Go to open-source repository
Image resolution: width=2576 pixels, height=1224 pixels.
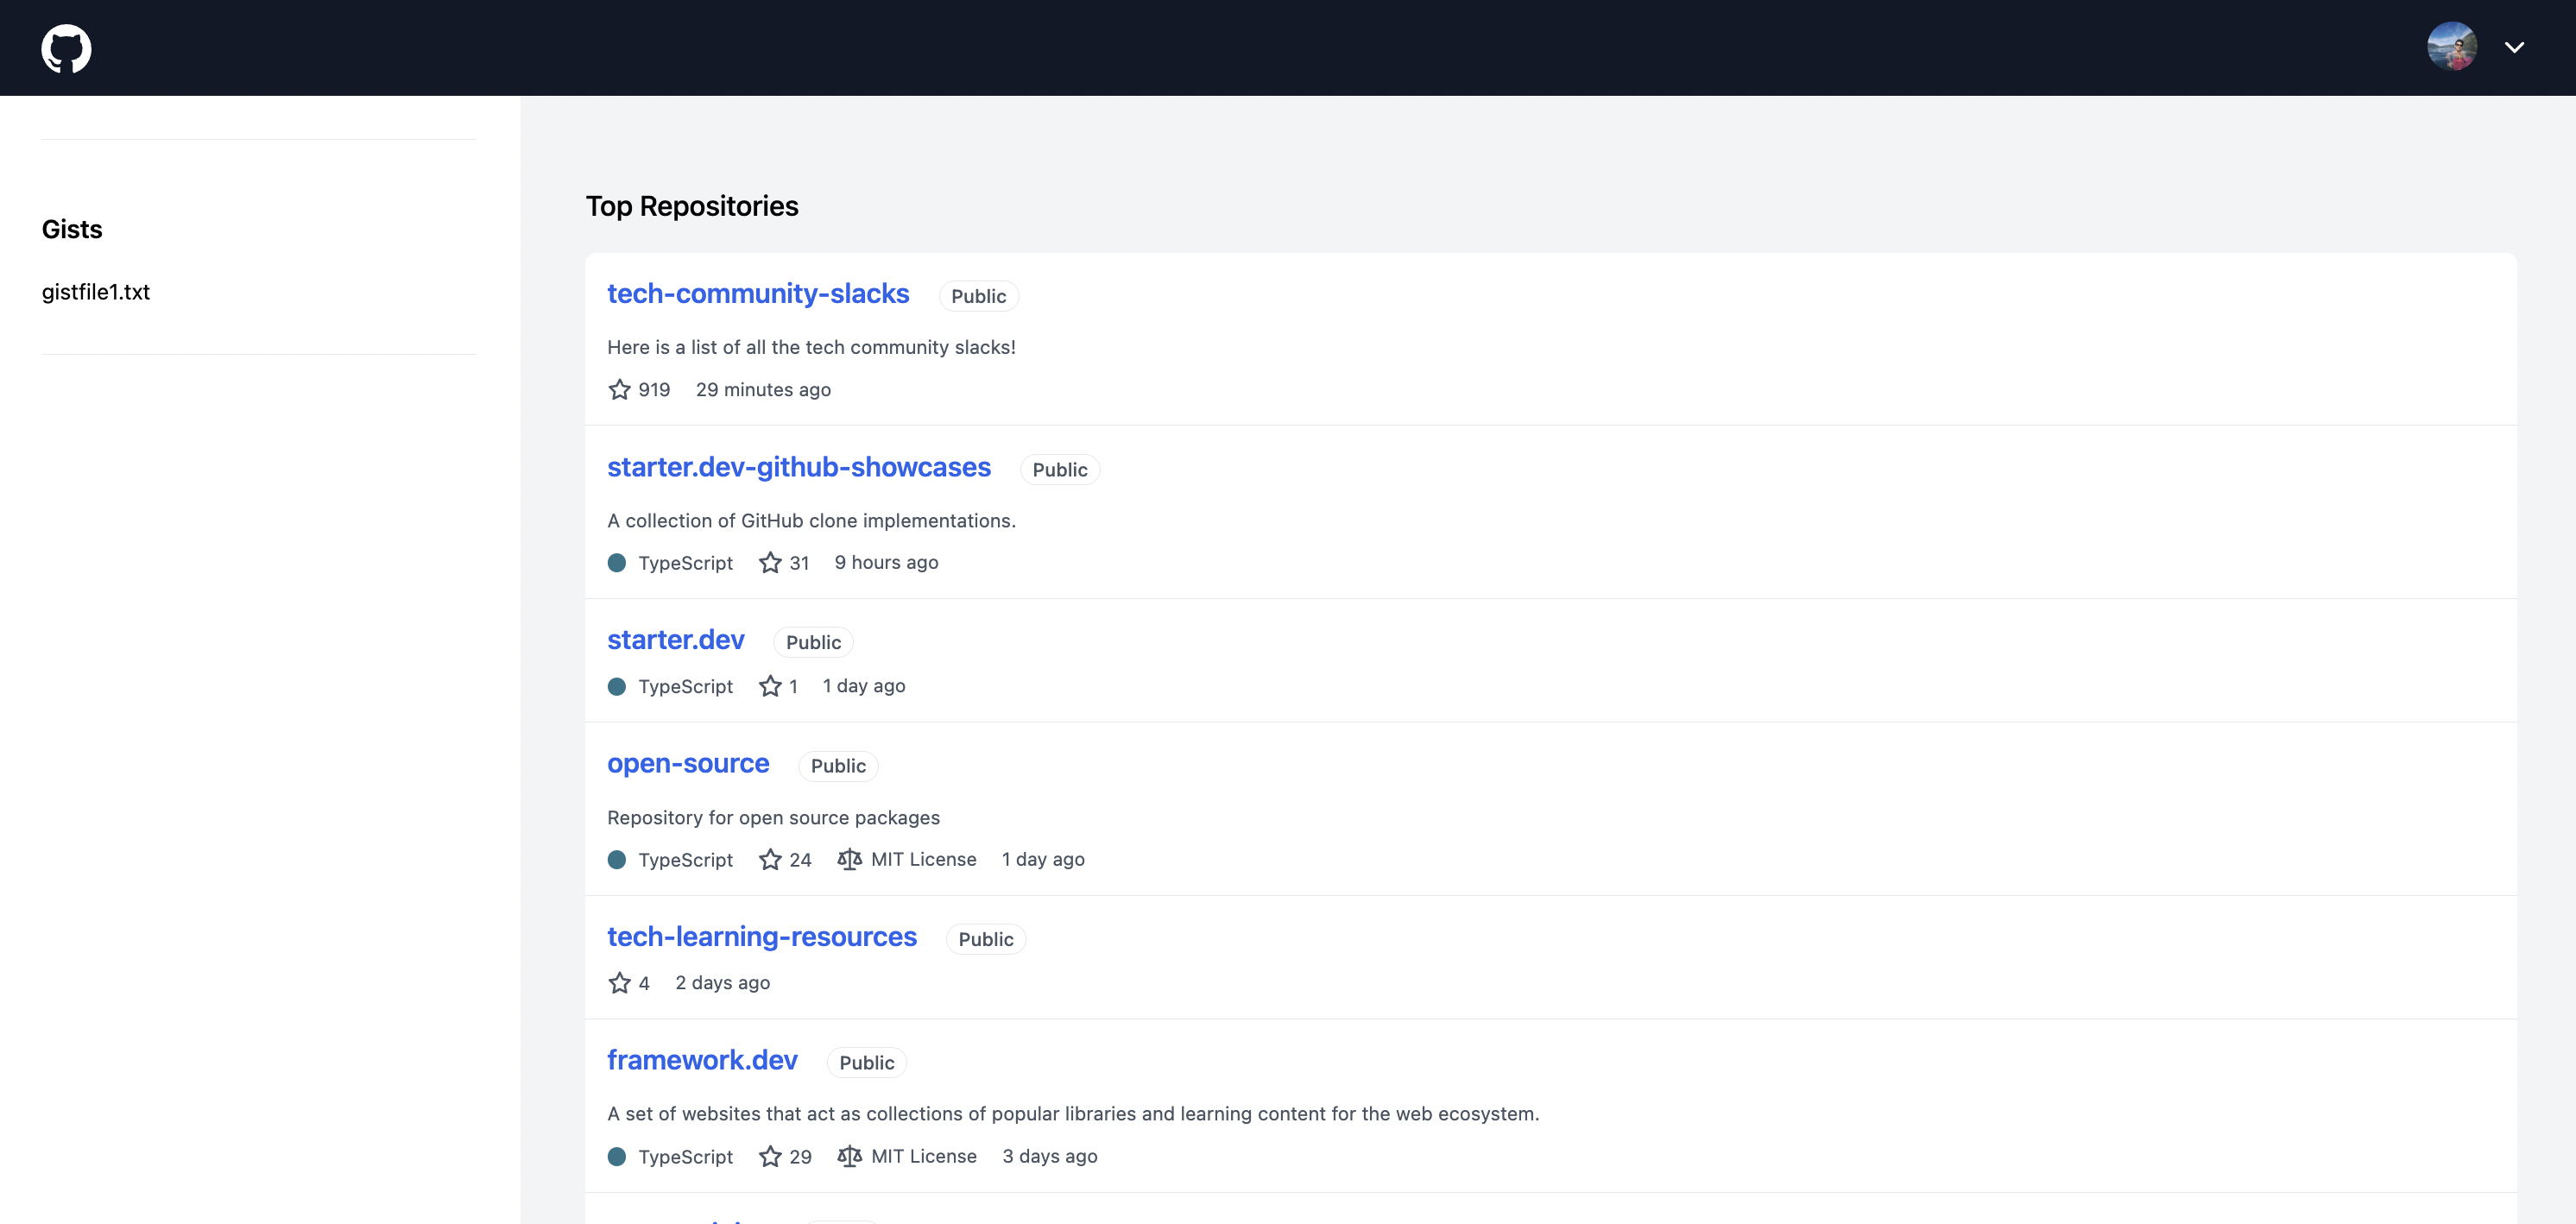point(687,764)
